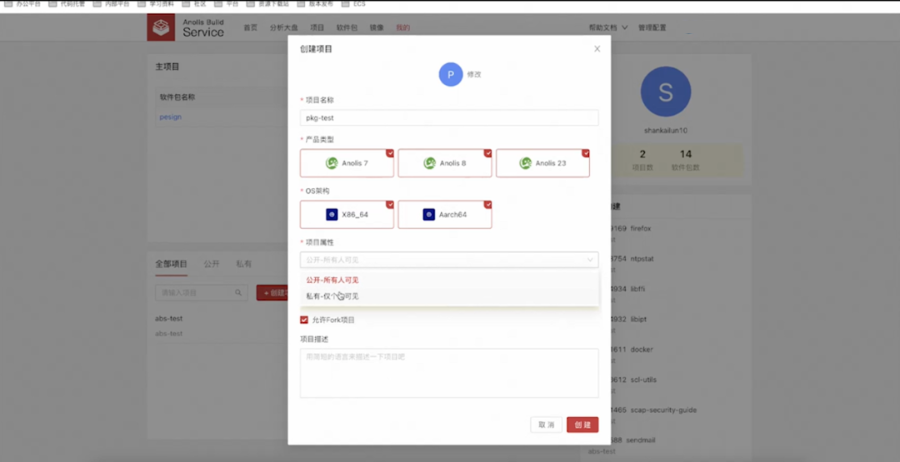Click the red create project button behind dialog
900x462 pixels.
pos(272,293)
